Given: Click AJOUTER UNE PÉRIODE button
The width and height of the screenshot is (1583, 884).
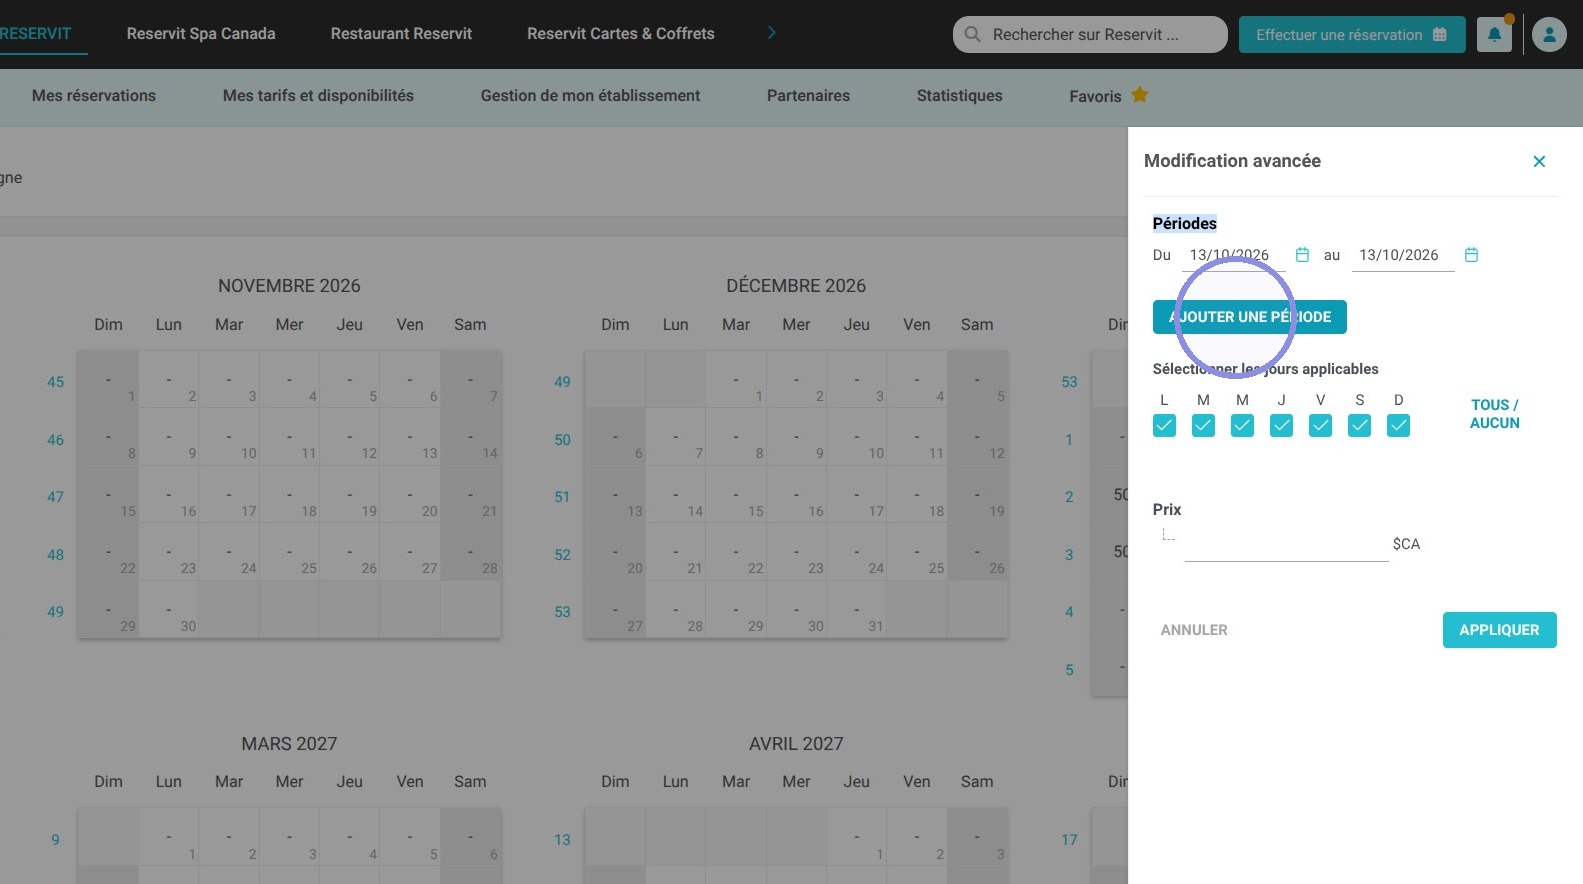Looking at the screenshot, I should pyautogui.click(x=1249, y=317).
